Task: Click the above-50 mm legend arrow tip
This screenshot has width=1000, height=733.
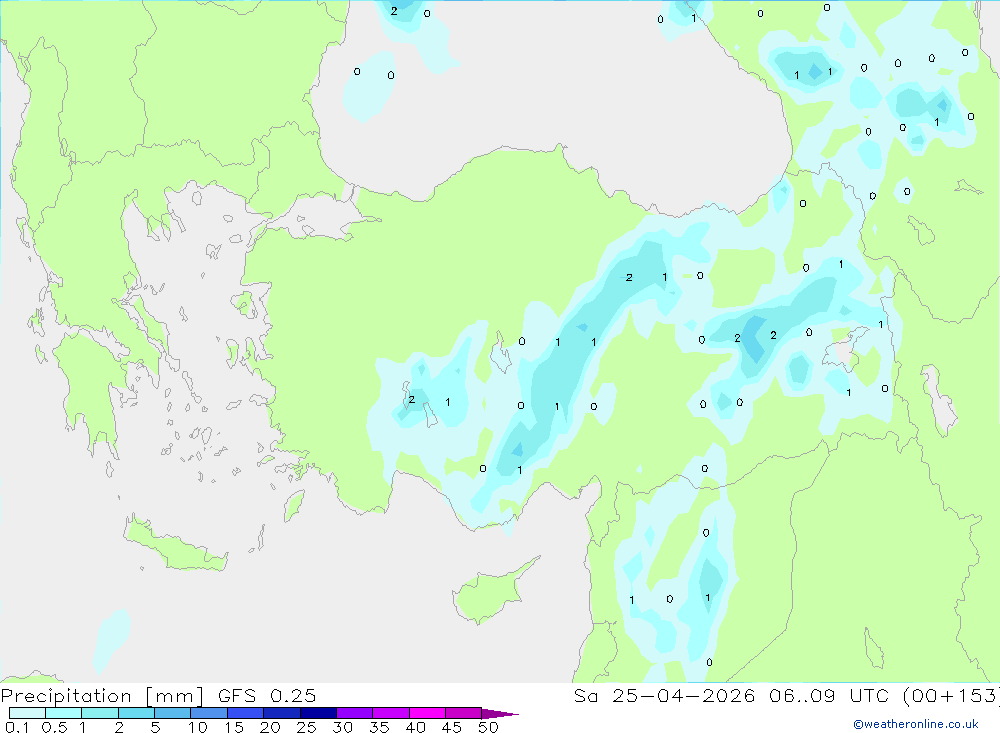Action: (x=500, y=714)
